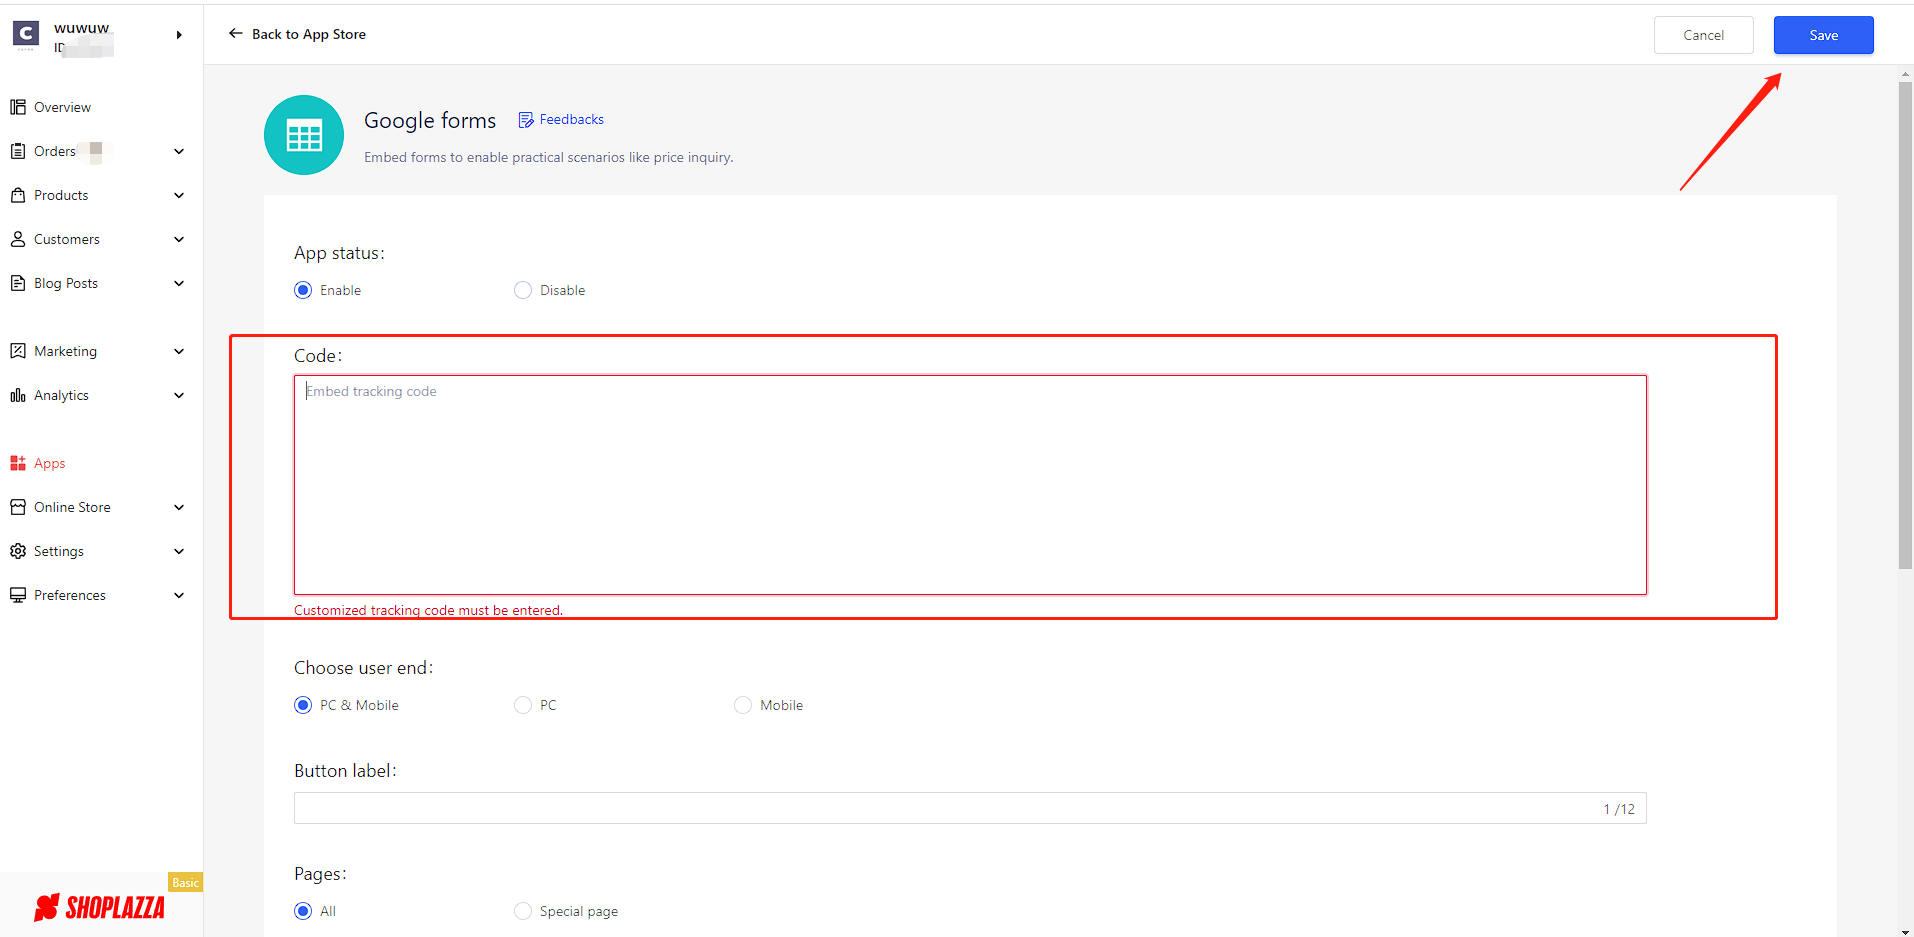Expand the Marketing chevron
Viewport: 1914px width, 937px height.
click(179, 351)
